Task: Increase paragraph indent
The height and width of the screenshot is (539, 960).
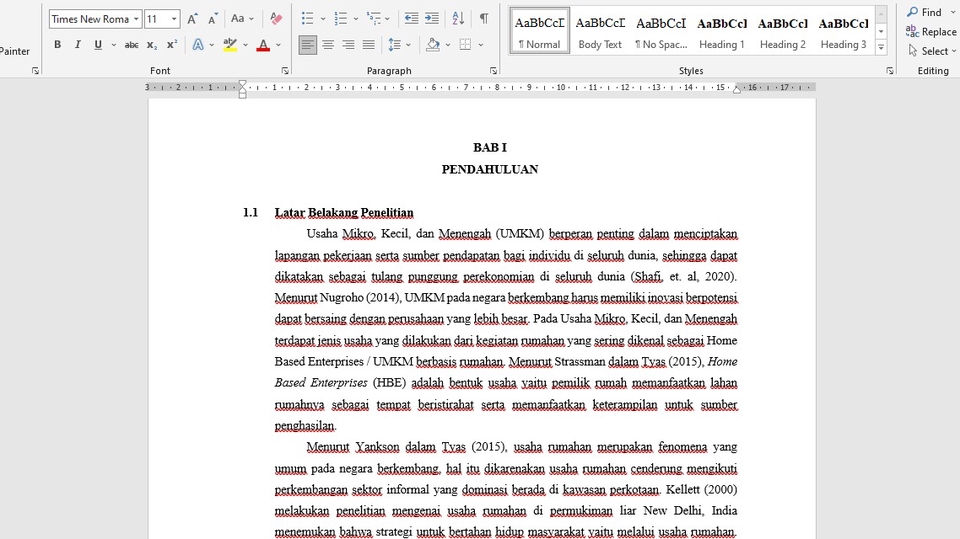Action: [x=432, y=19]
